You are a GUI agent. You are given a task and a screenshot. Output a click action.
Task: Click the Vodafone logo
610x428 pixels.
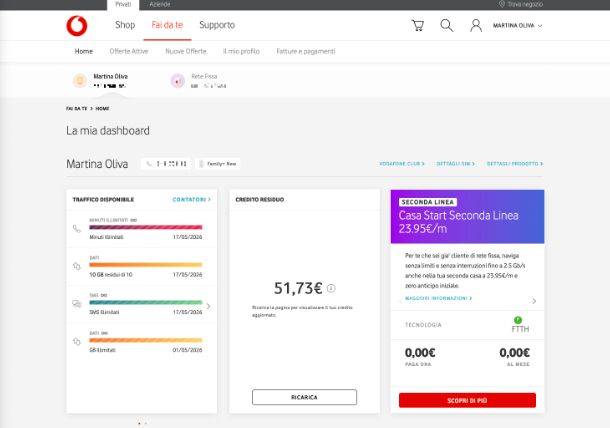coord(77,26)
